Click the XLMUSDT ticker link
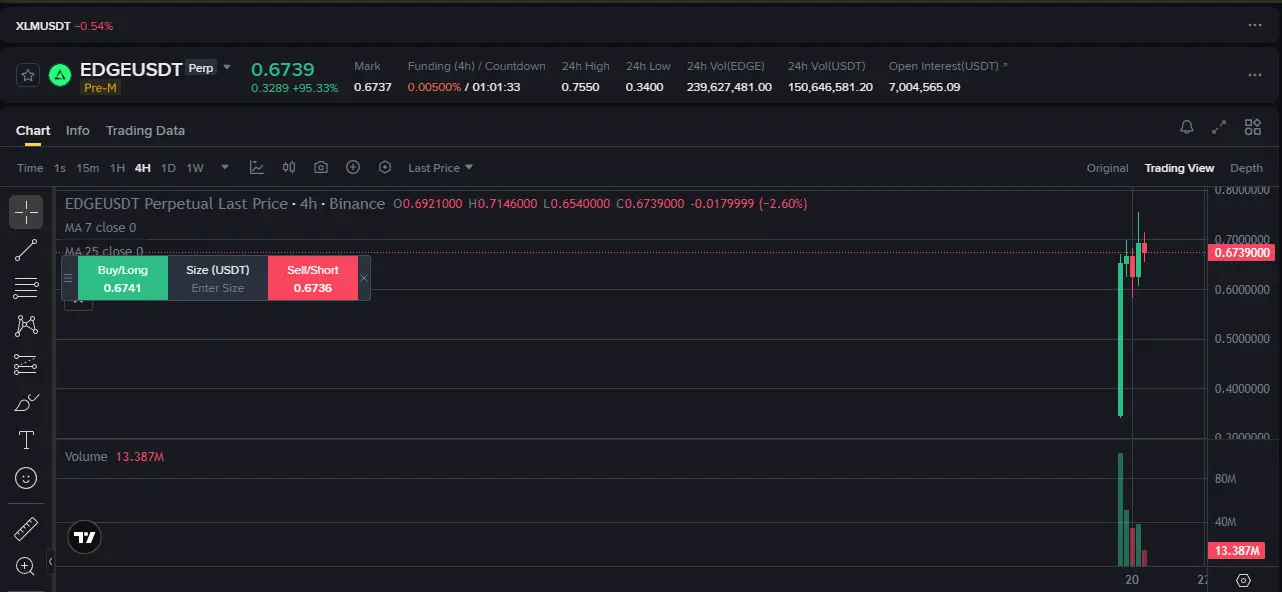1282x592 pixels. (44, 25)
